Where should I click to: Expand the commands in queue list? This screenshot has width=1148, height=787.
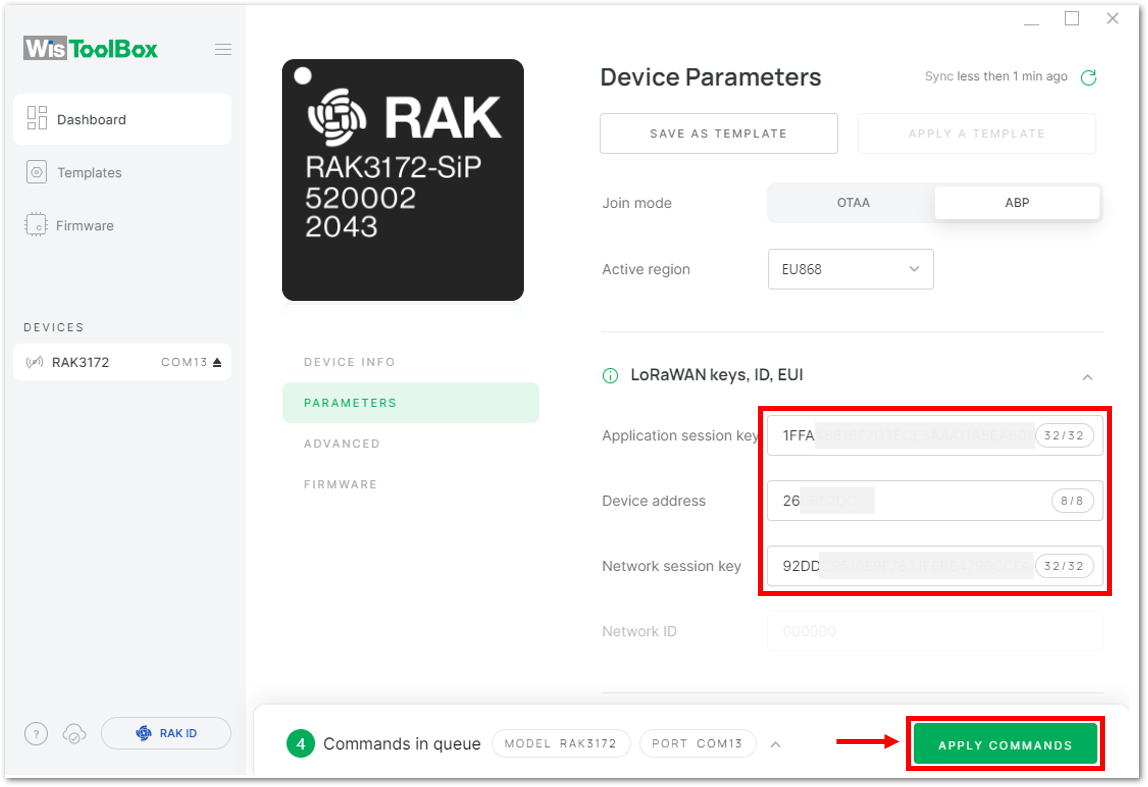click(x=775, y=745)
